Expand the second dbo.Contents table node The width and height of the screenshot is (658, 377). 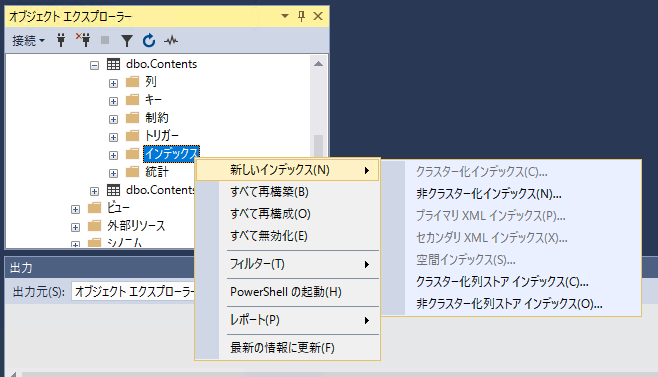[94, 191]
